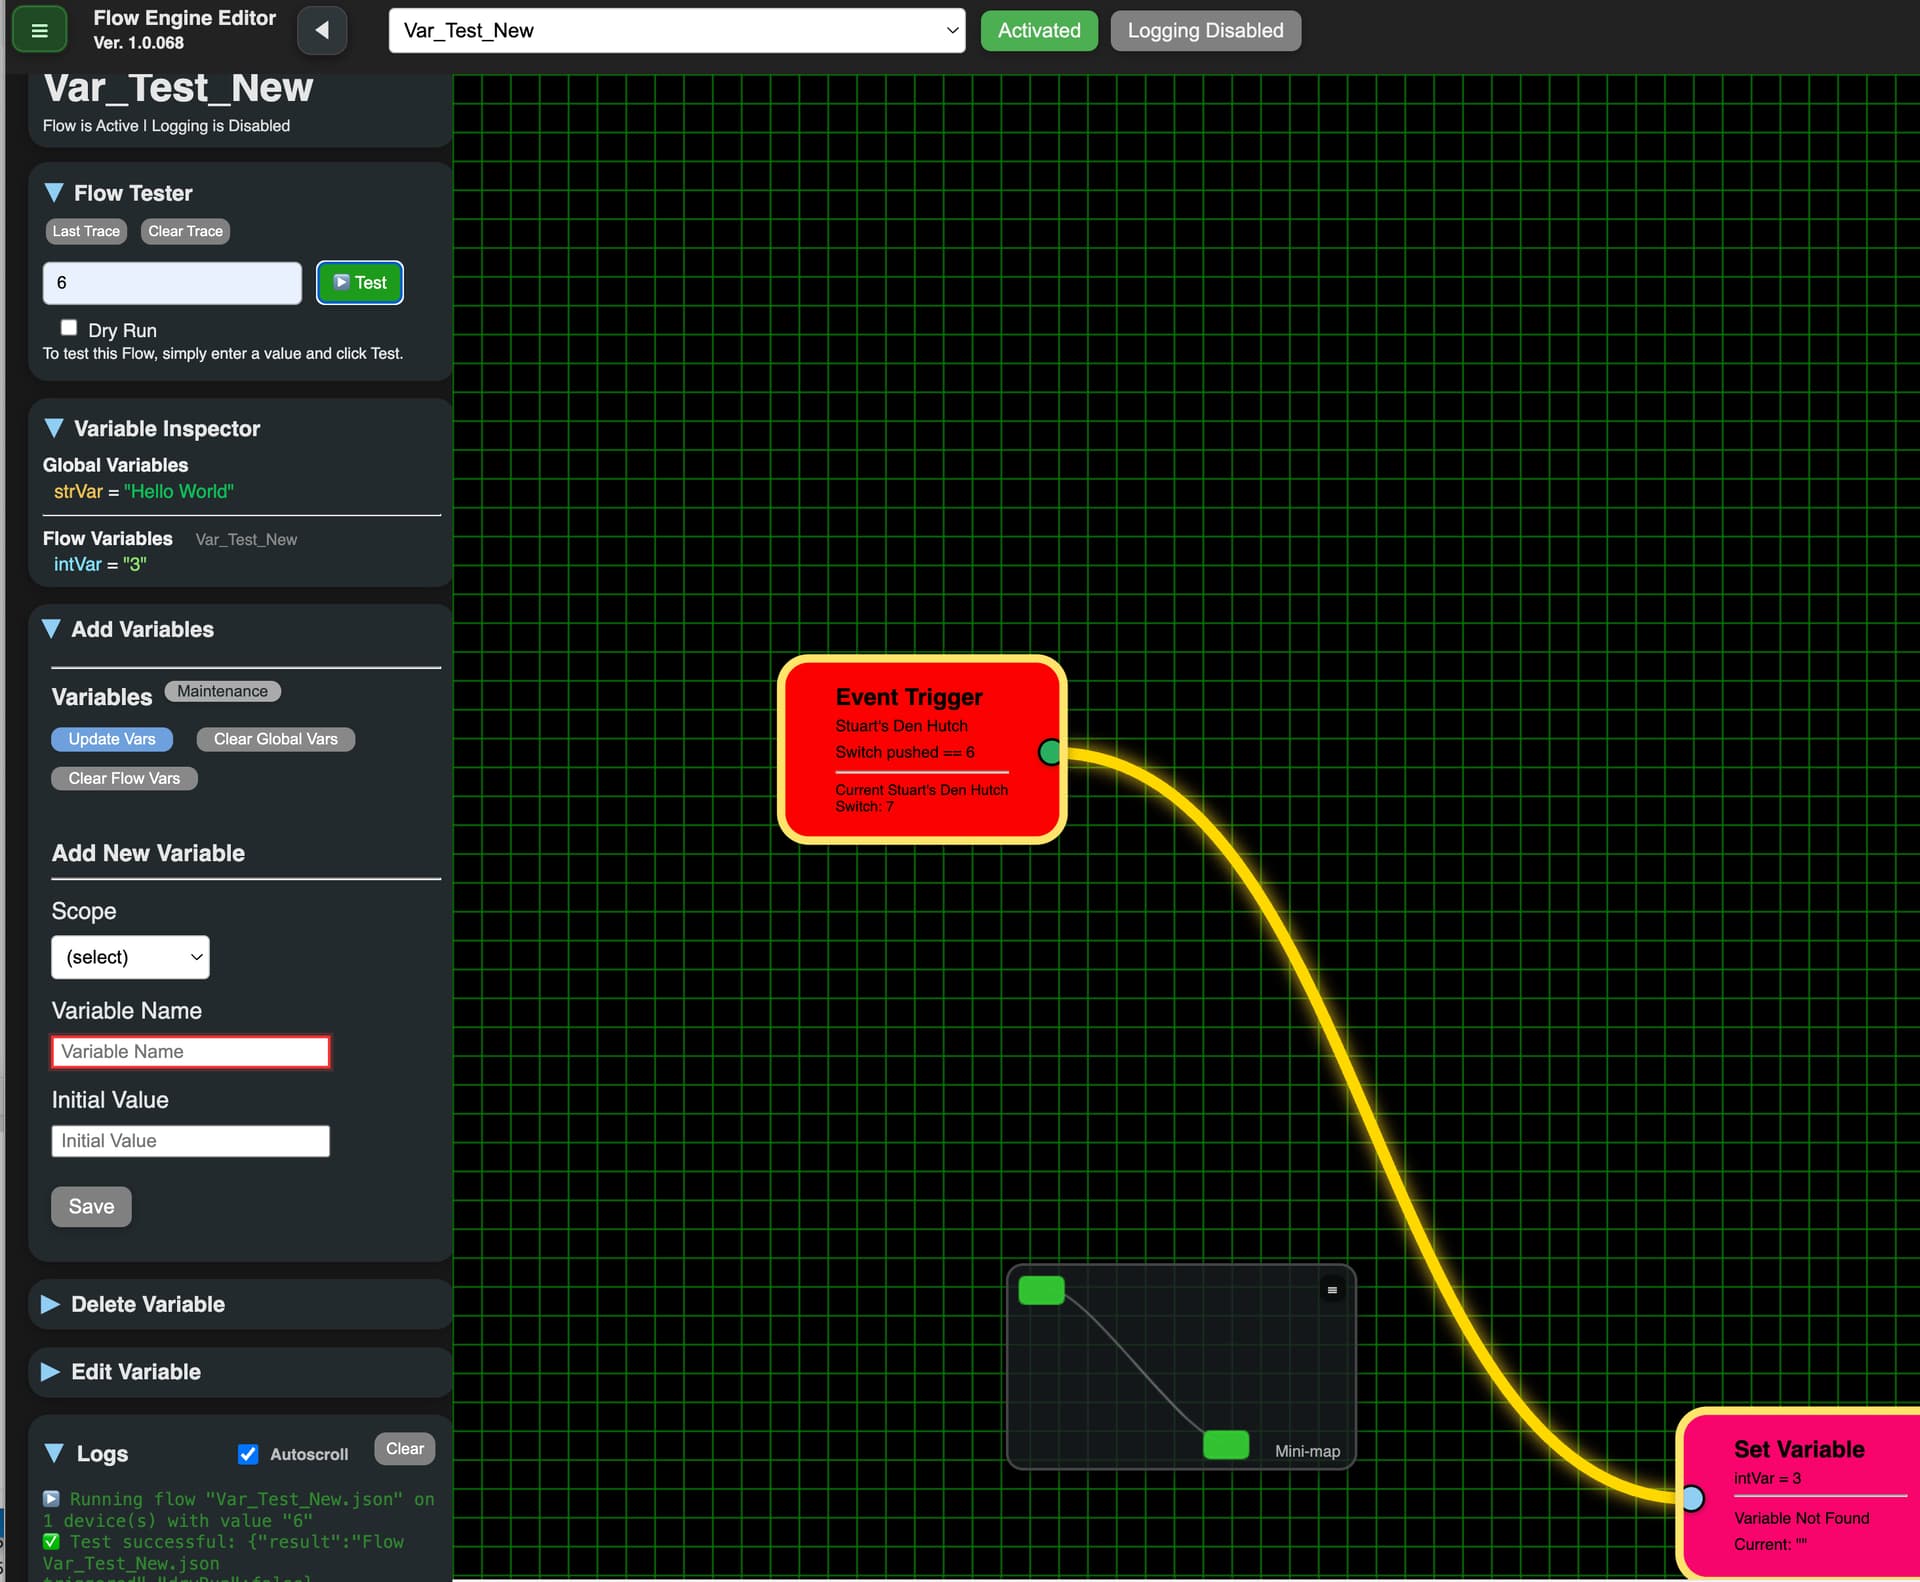Expand the Delete Variable section
Viewport: 1920px width, 1582px height.
pos(148,1304)
